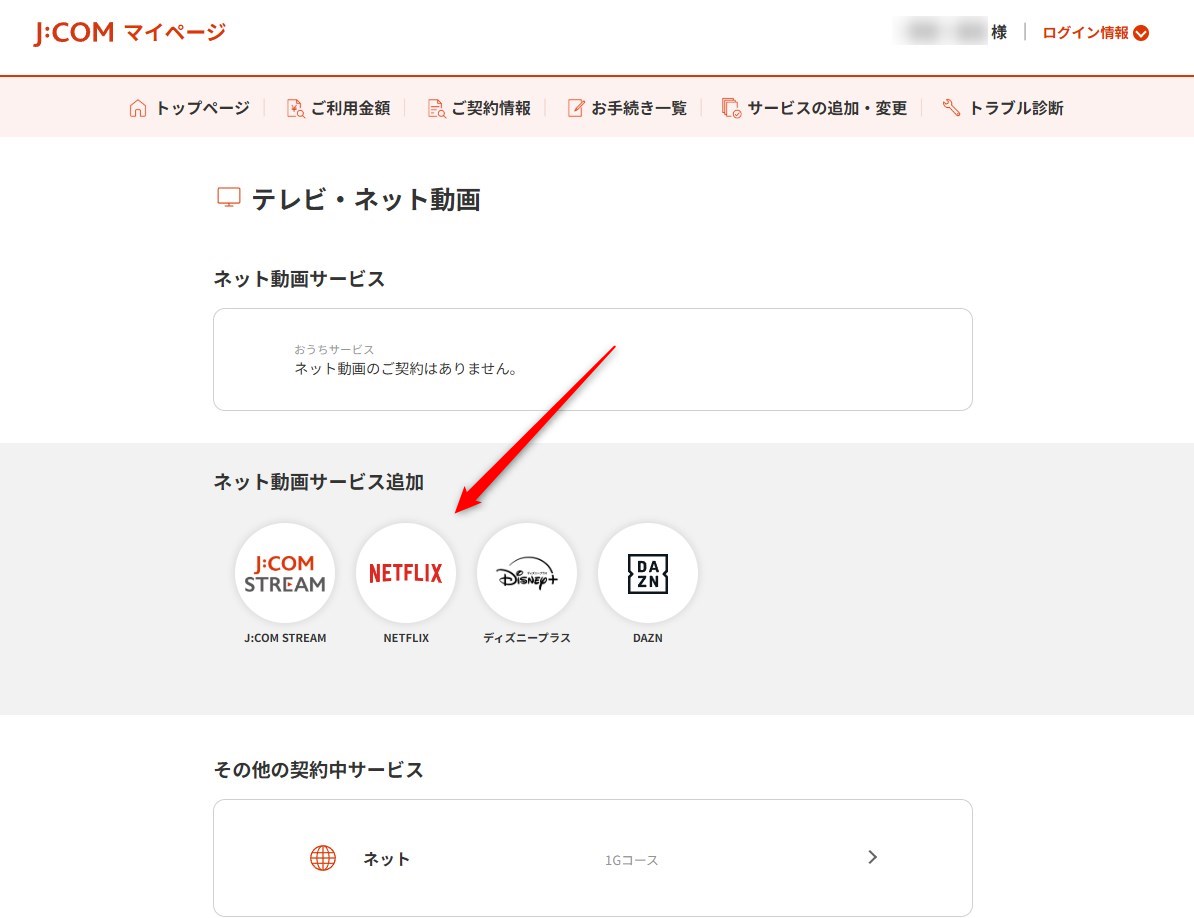1194x918 pixels.
Task: Expand the ログイン情報 dropdown arrow
Action: (x=1141, y=33)
